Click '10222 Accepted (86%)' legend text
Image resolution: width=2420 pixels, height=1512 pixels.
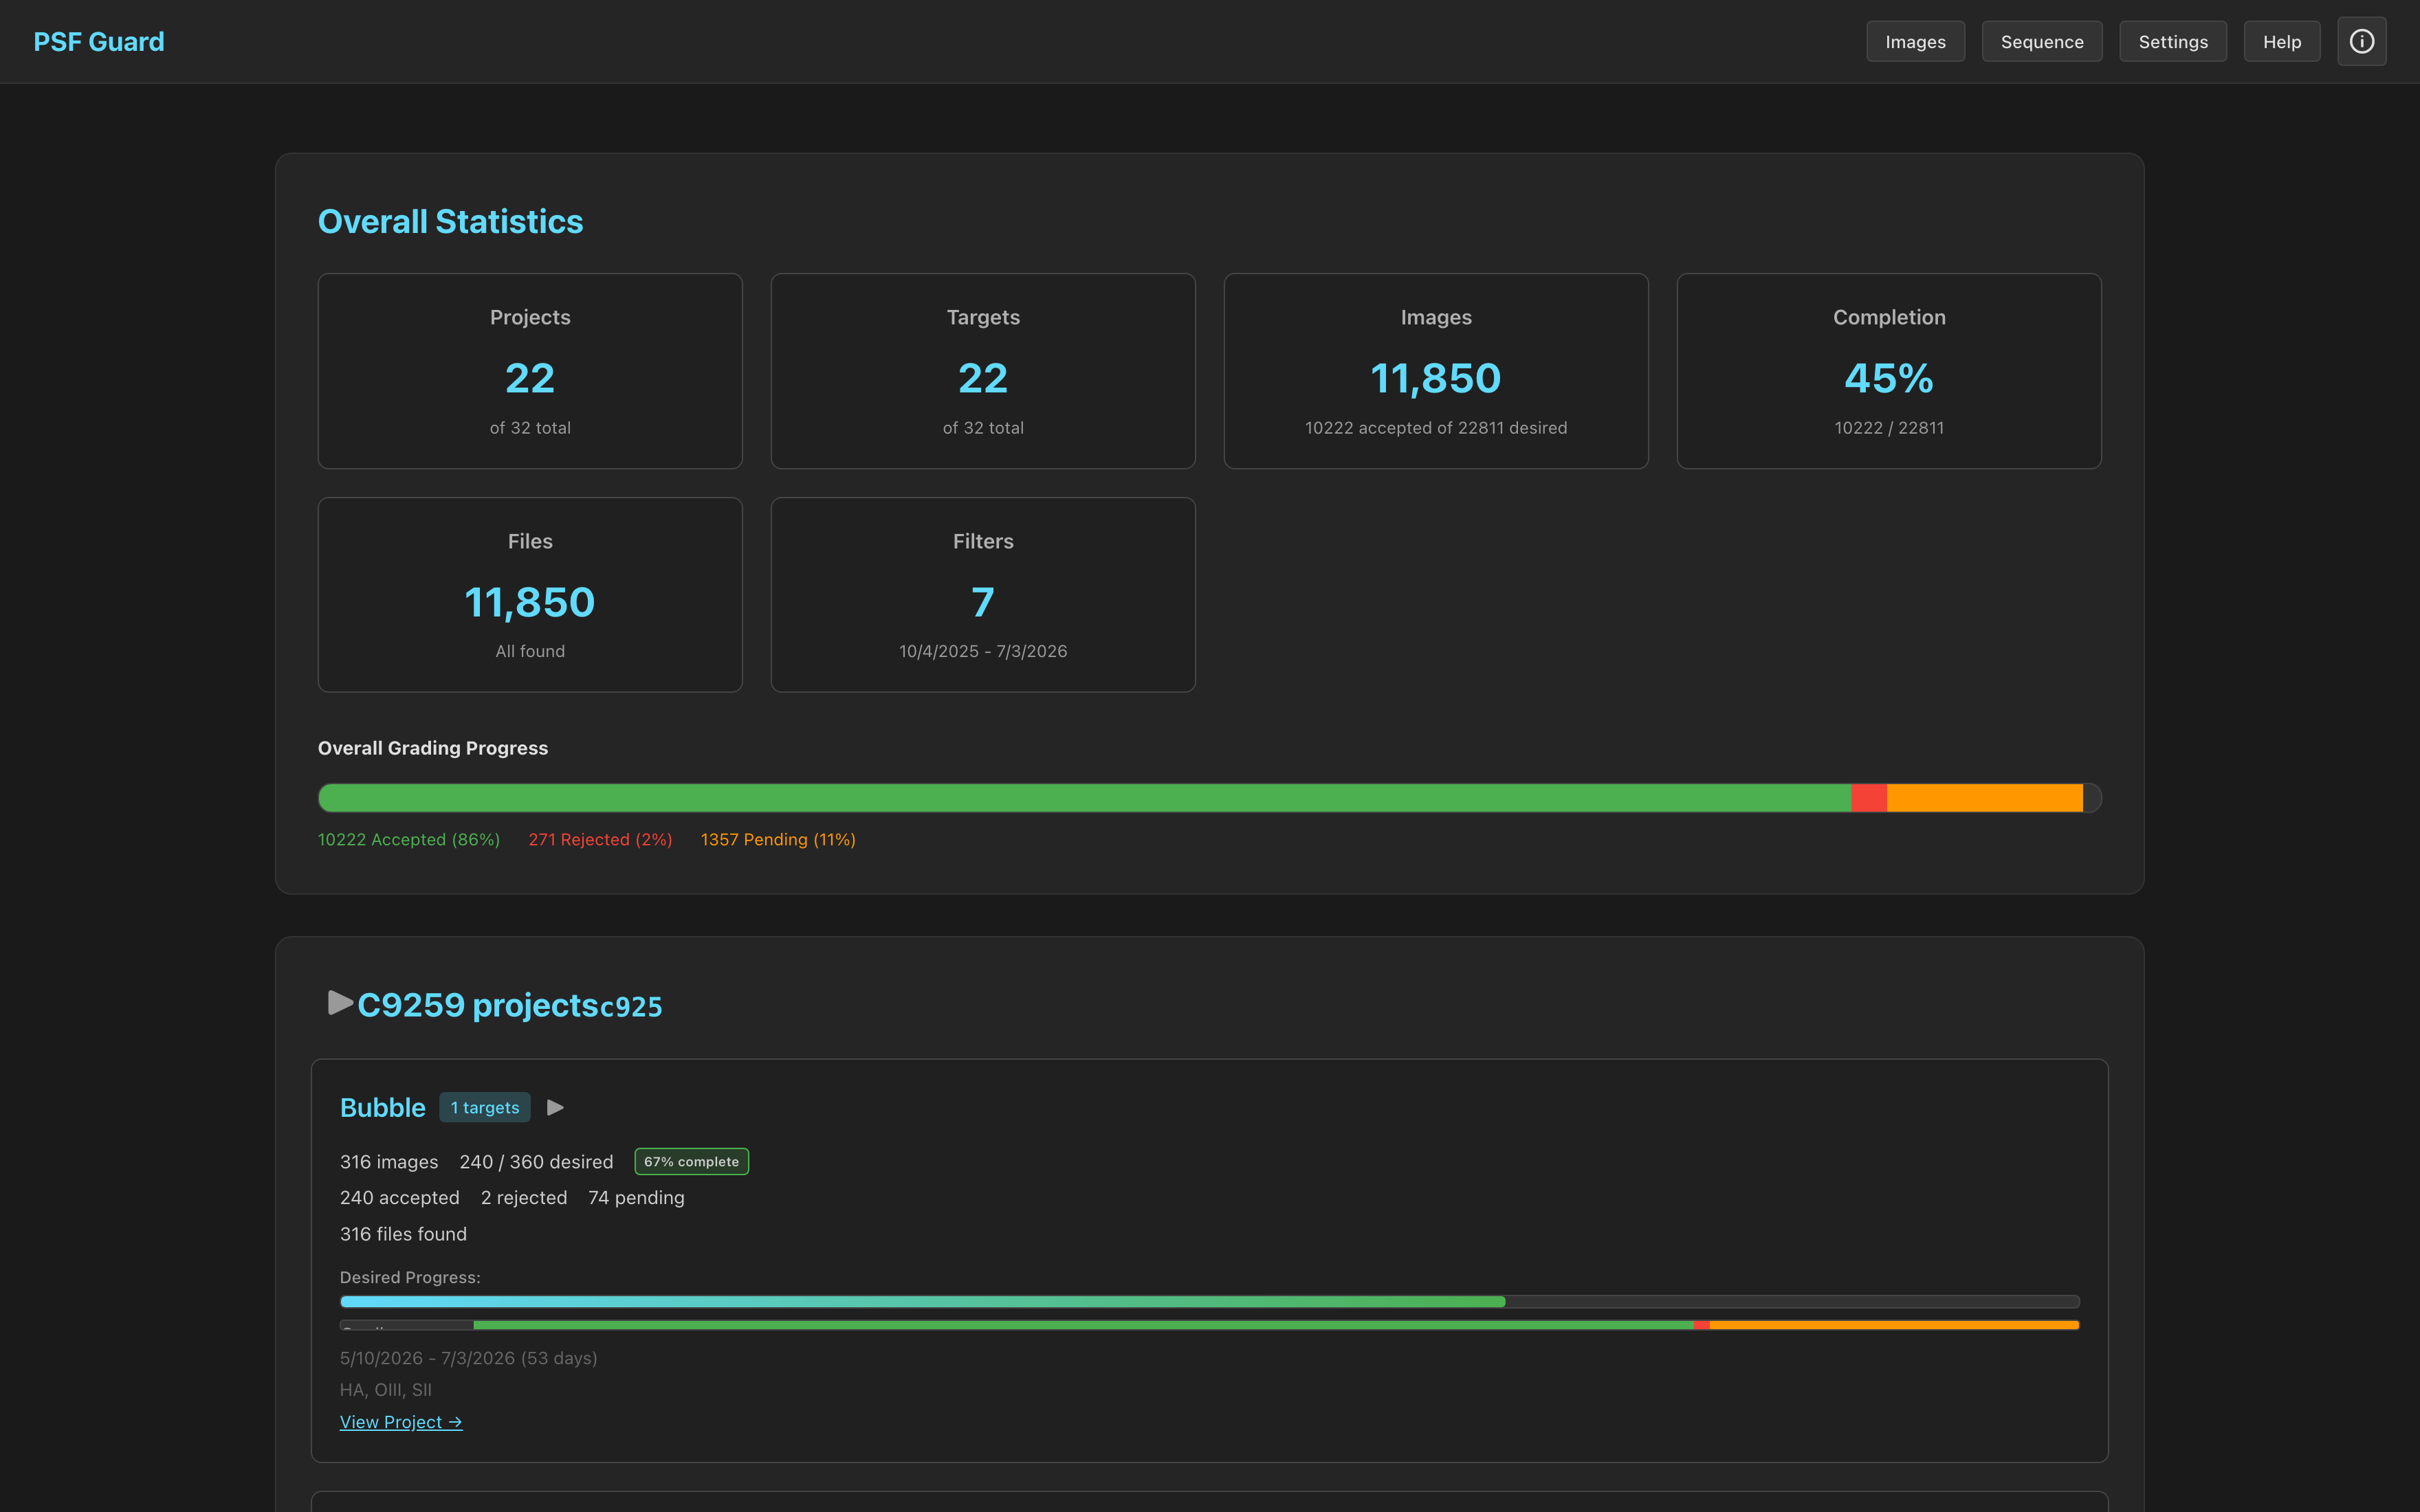point(409,839)
